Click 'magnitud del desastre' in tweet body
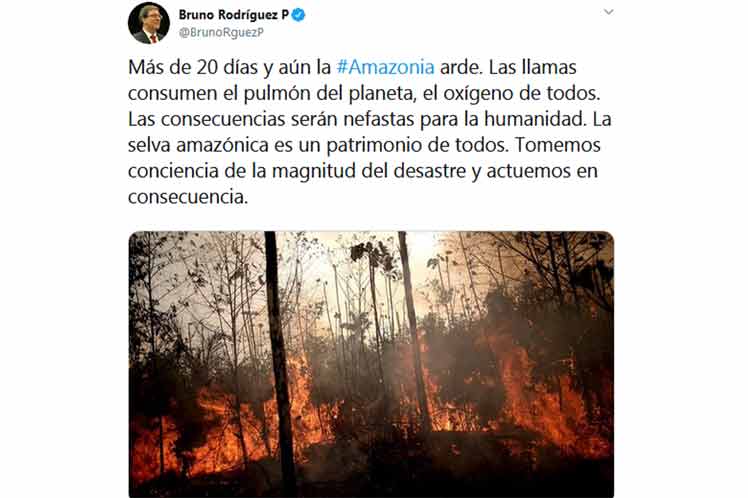Image resolution: width=748 pixels, height=498 pixels. [369, 170]
